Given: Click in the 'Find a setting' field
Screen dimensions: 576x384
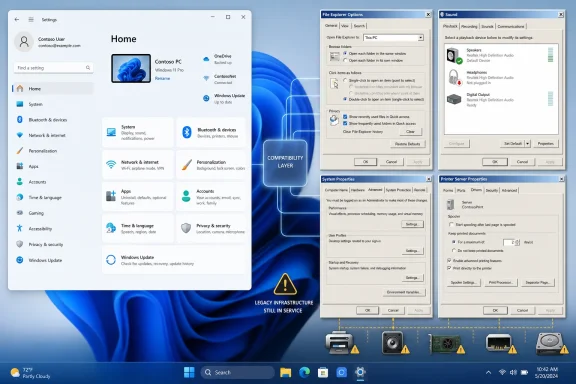Looking at the screenshot, I should point(53,68).
